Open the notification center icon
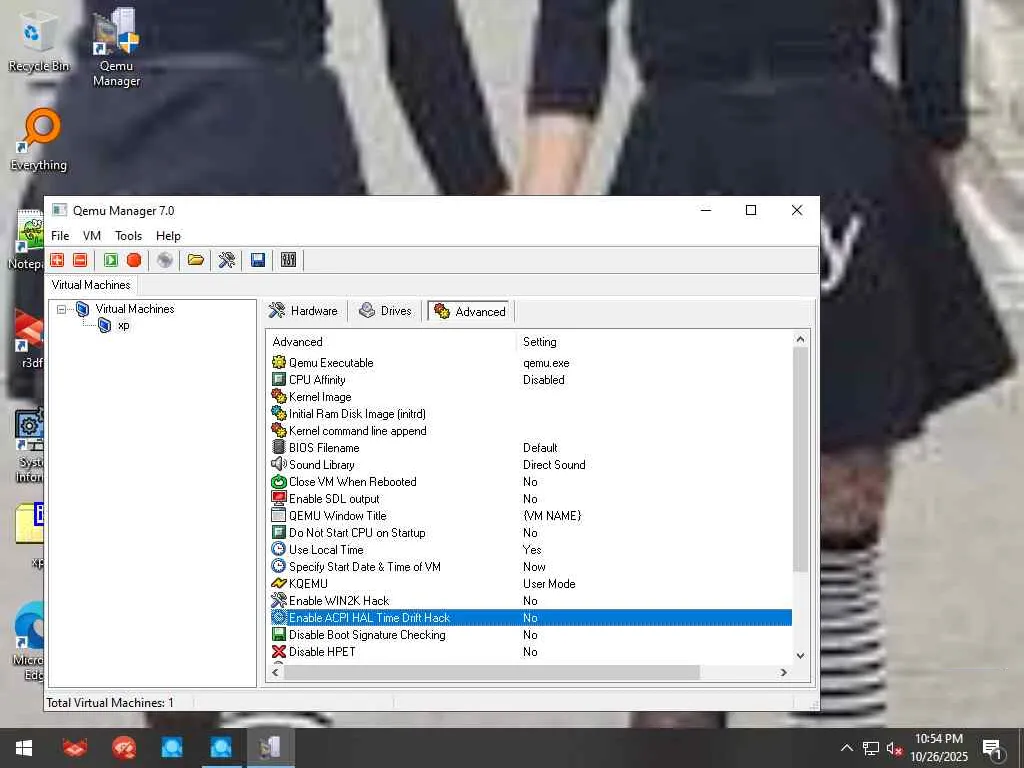Screen dimensions: 1024x768 click(x=993, y=748)
